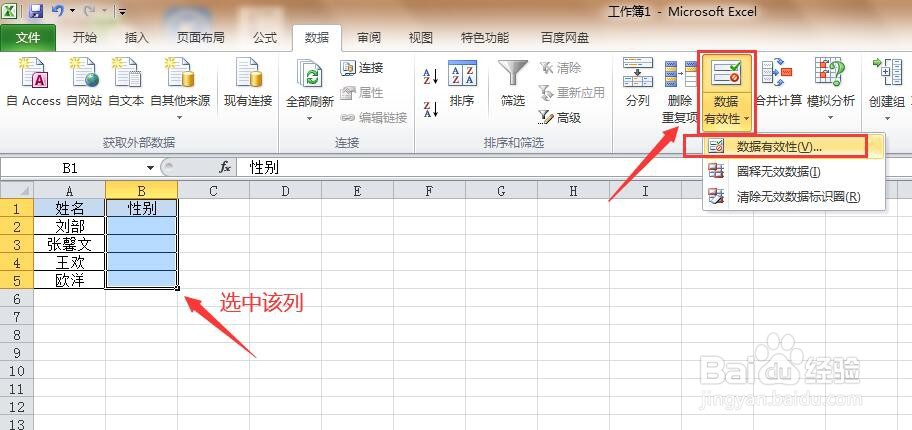This screenshot has height=430, width=912.
Task: Open the 排序 sort dialog
Action: point(462,83)
